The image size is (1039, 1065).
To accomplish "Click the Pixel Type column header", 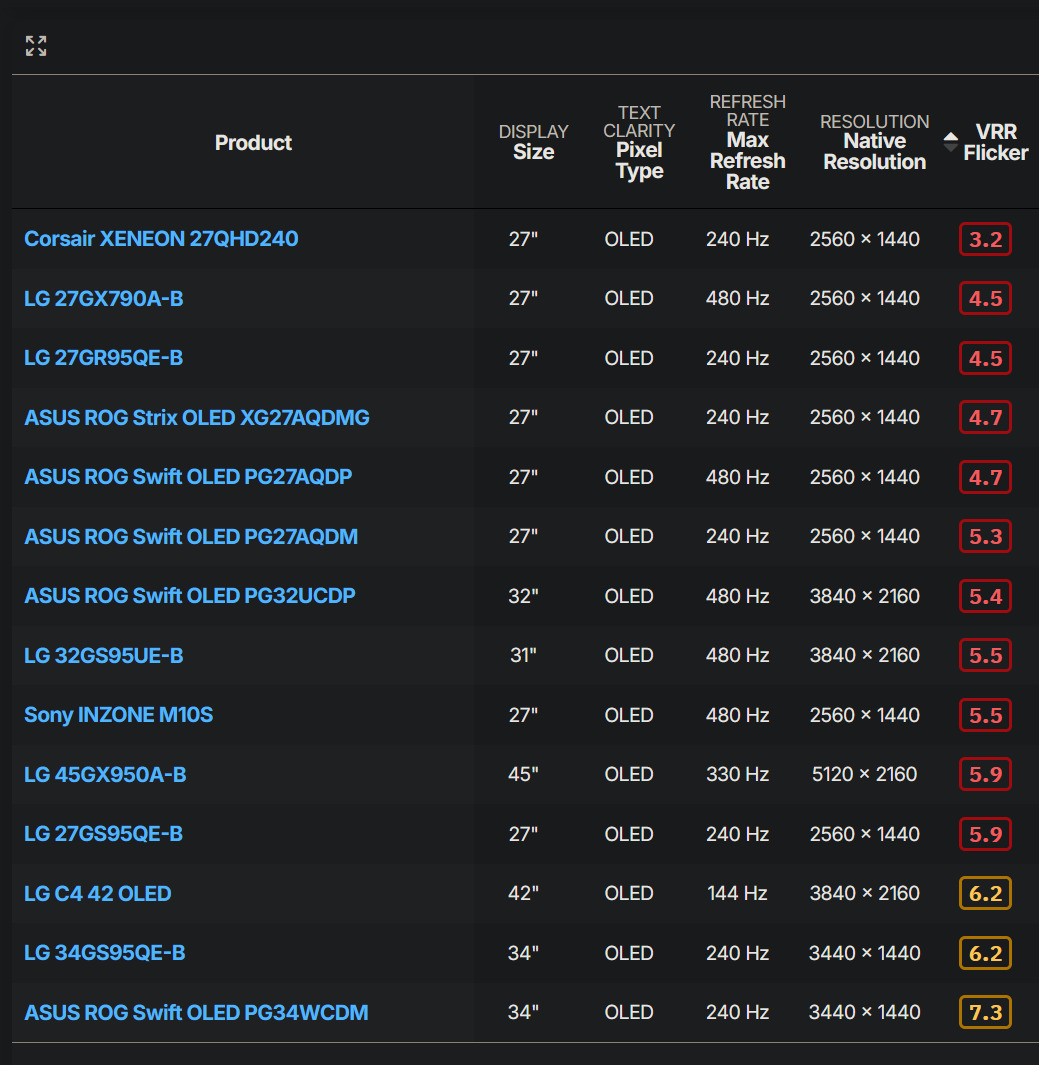I will tap(639, 142).
